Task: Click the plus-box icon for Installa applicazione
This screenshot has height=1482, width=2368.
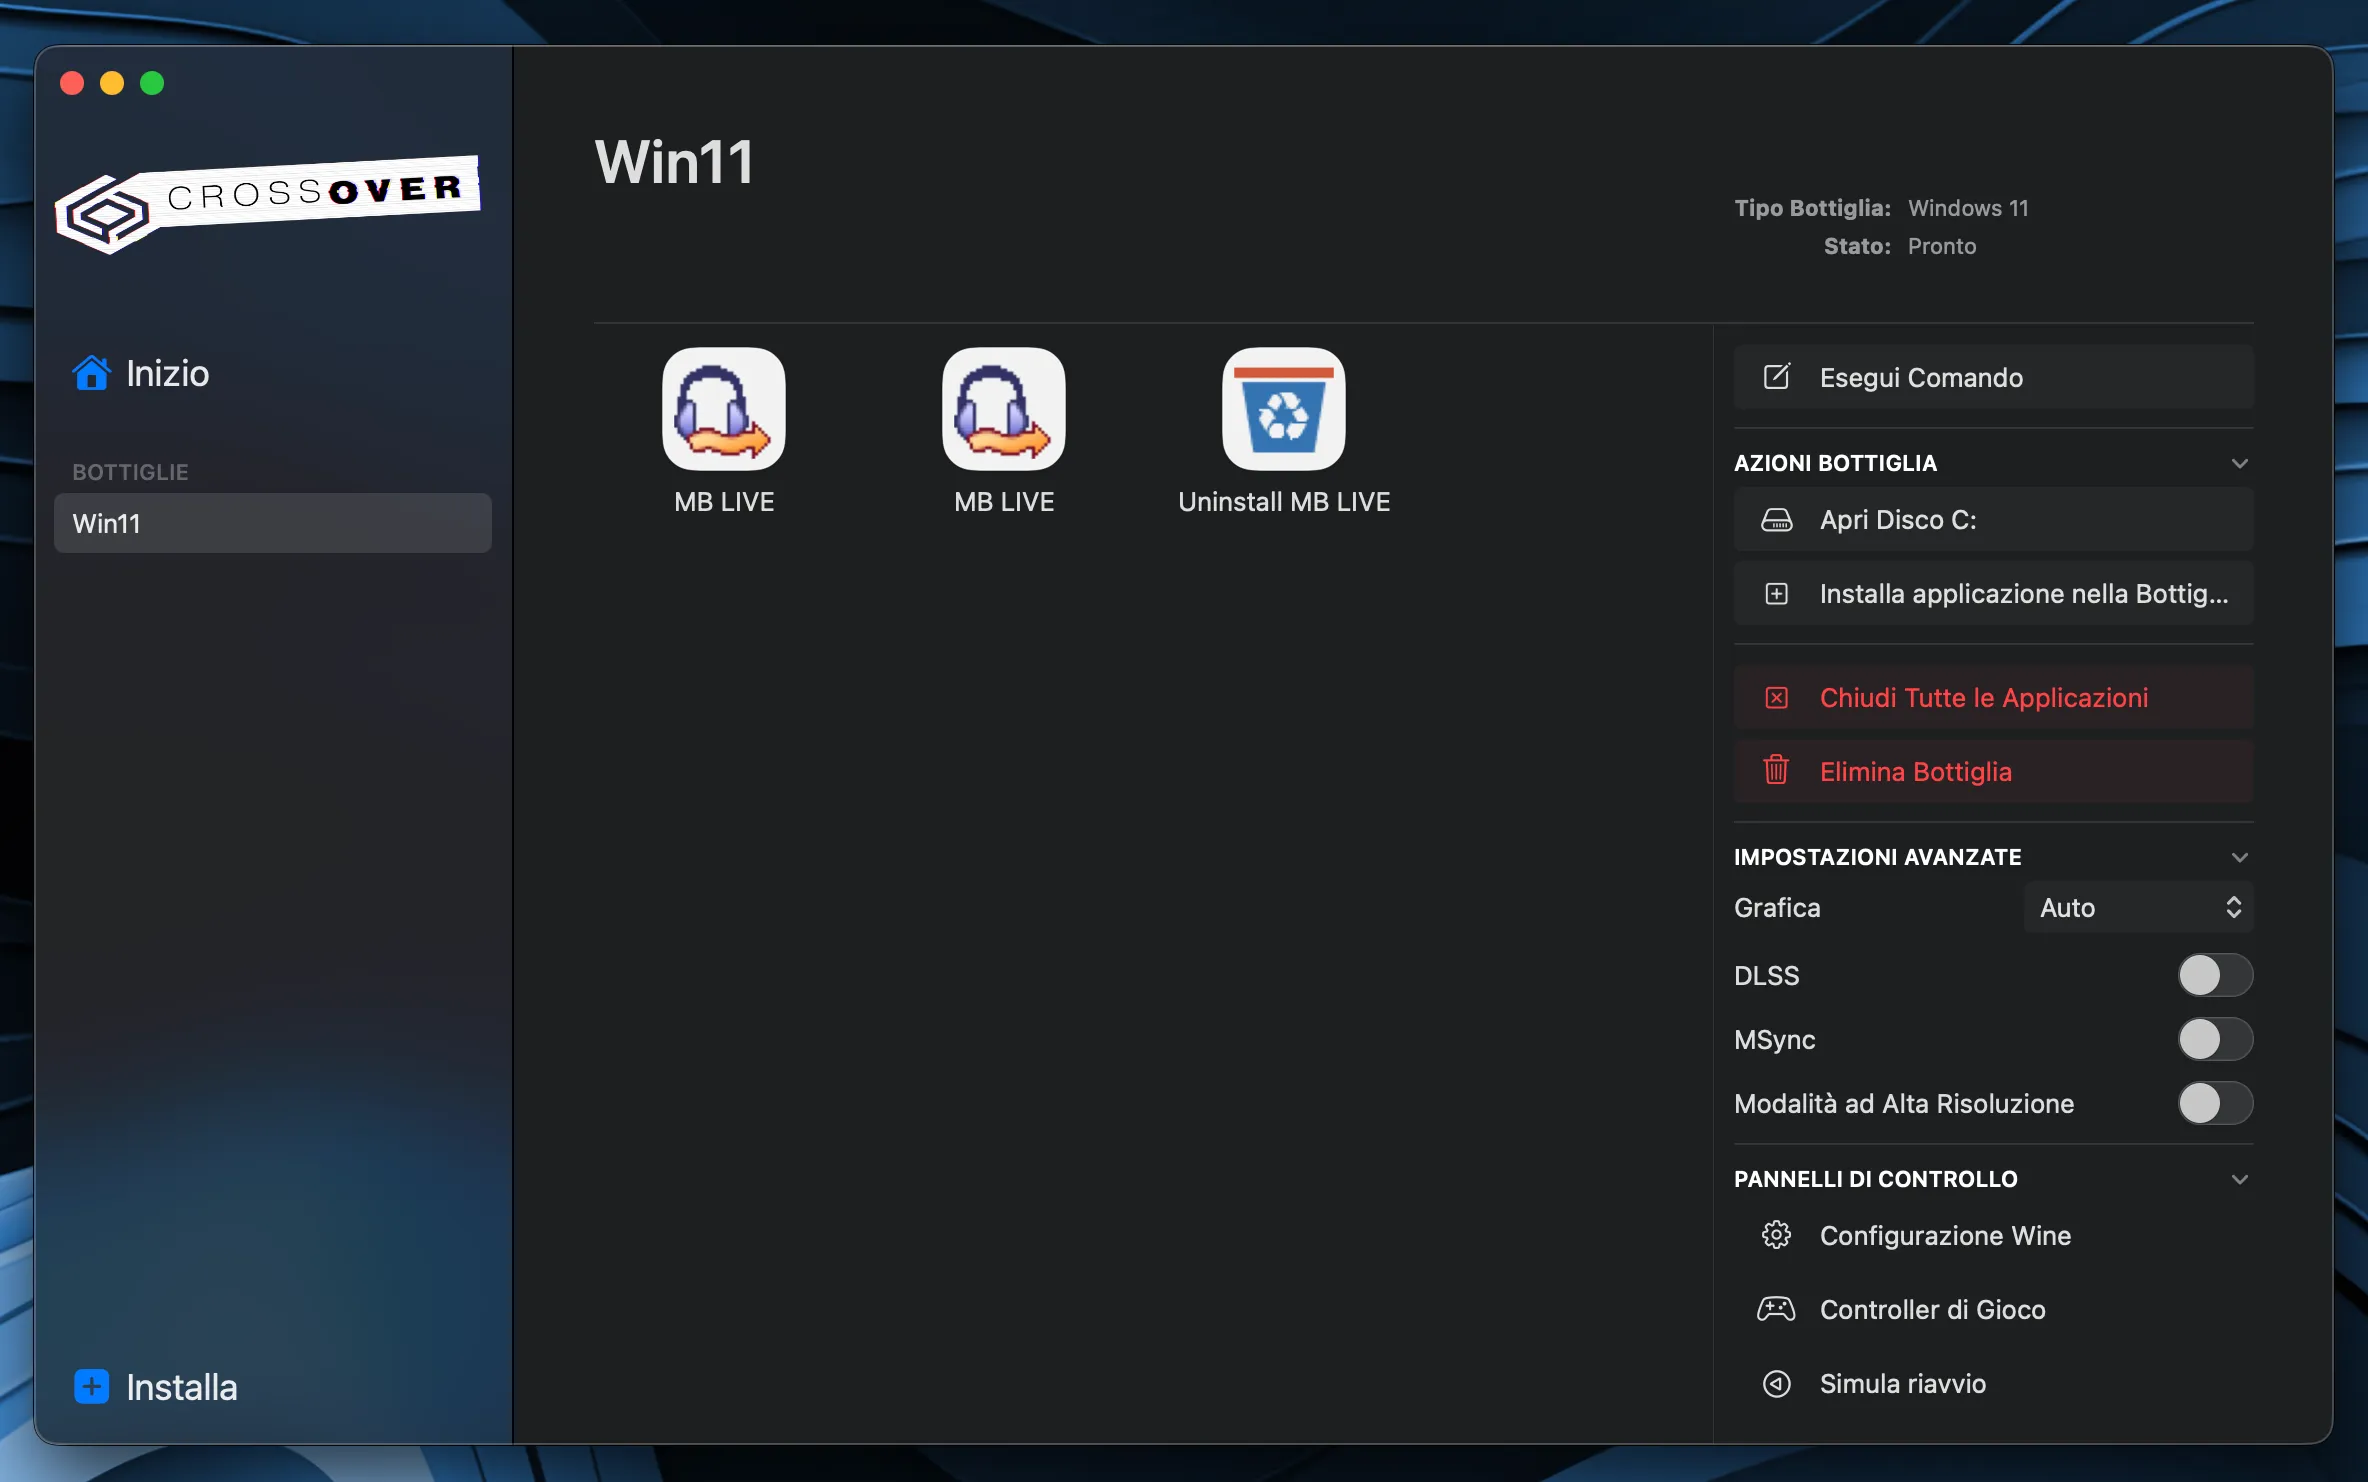Action: [1777, 594]
